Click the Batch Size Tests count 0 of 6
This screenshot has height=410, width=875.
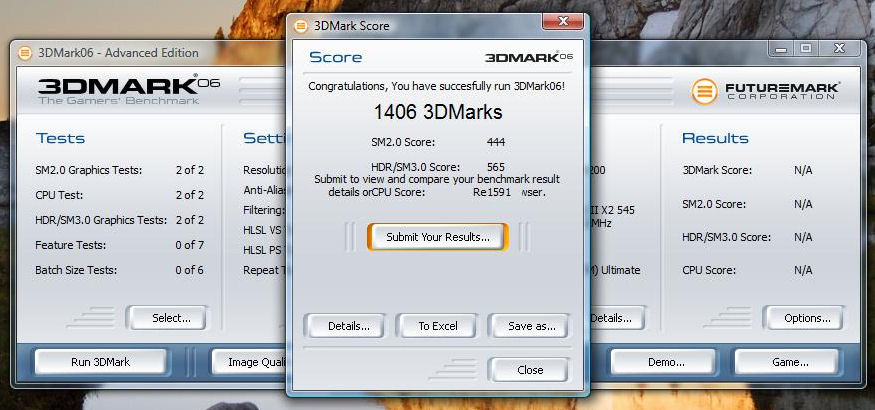click(x=190, y=271)
